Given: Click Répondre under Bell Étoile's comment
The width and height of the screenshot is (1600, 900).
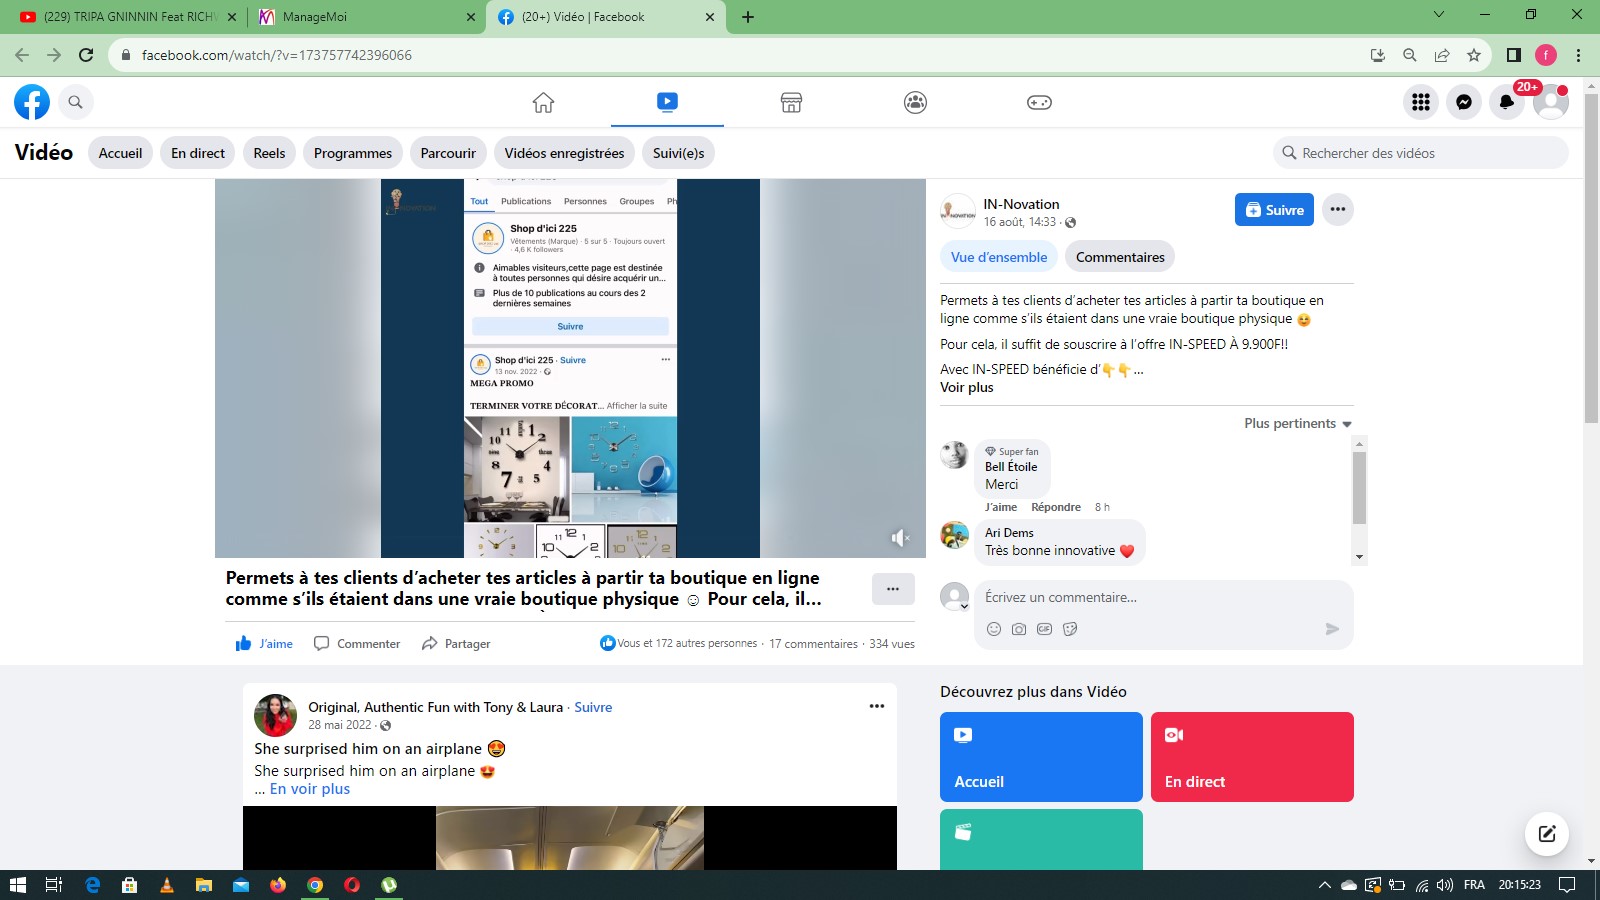Looking at the screenshot, I should tap(1055, 507).
